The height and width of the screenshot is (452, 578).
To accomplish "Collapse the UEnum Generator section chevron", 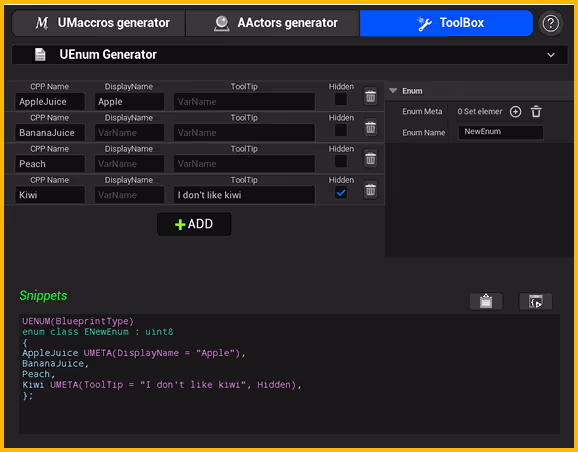I will (x=551, y=55).
